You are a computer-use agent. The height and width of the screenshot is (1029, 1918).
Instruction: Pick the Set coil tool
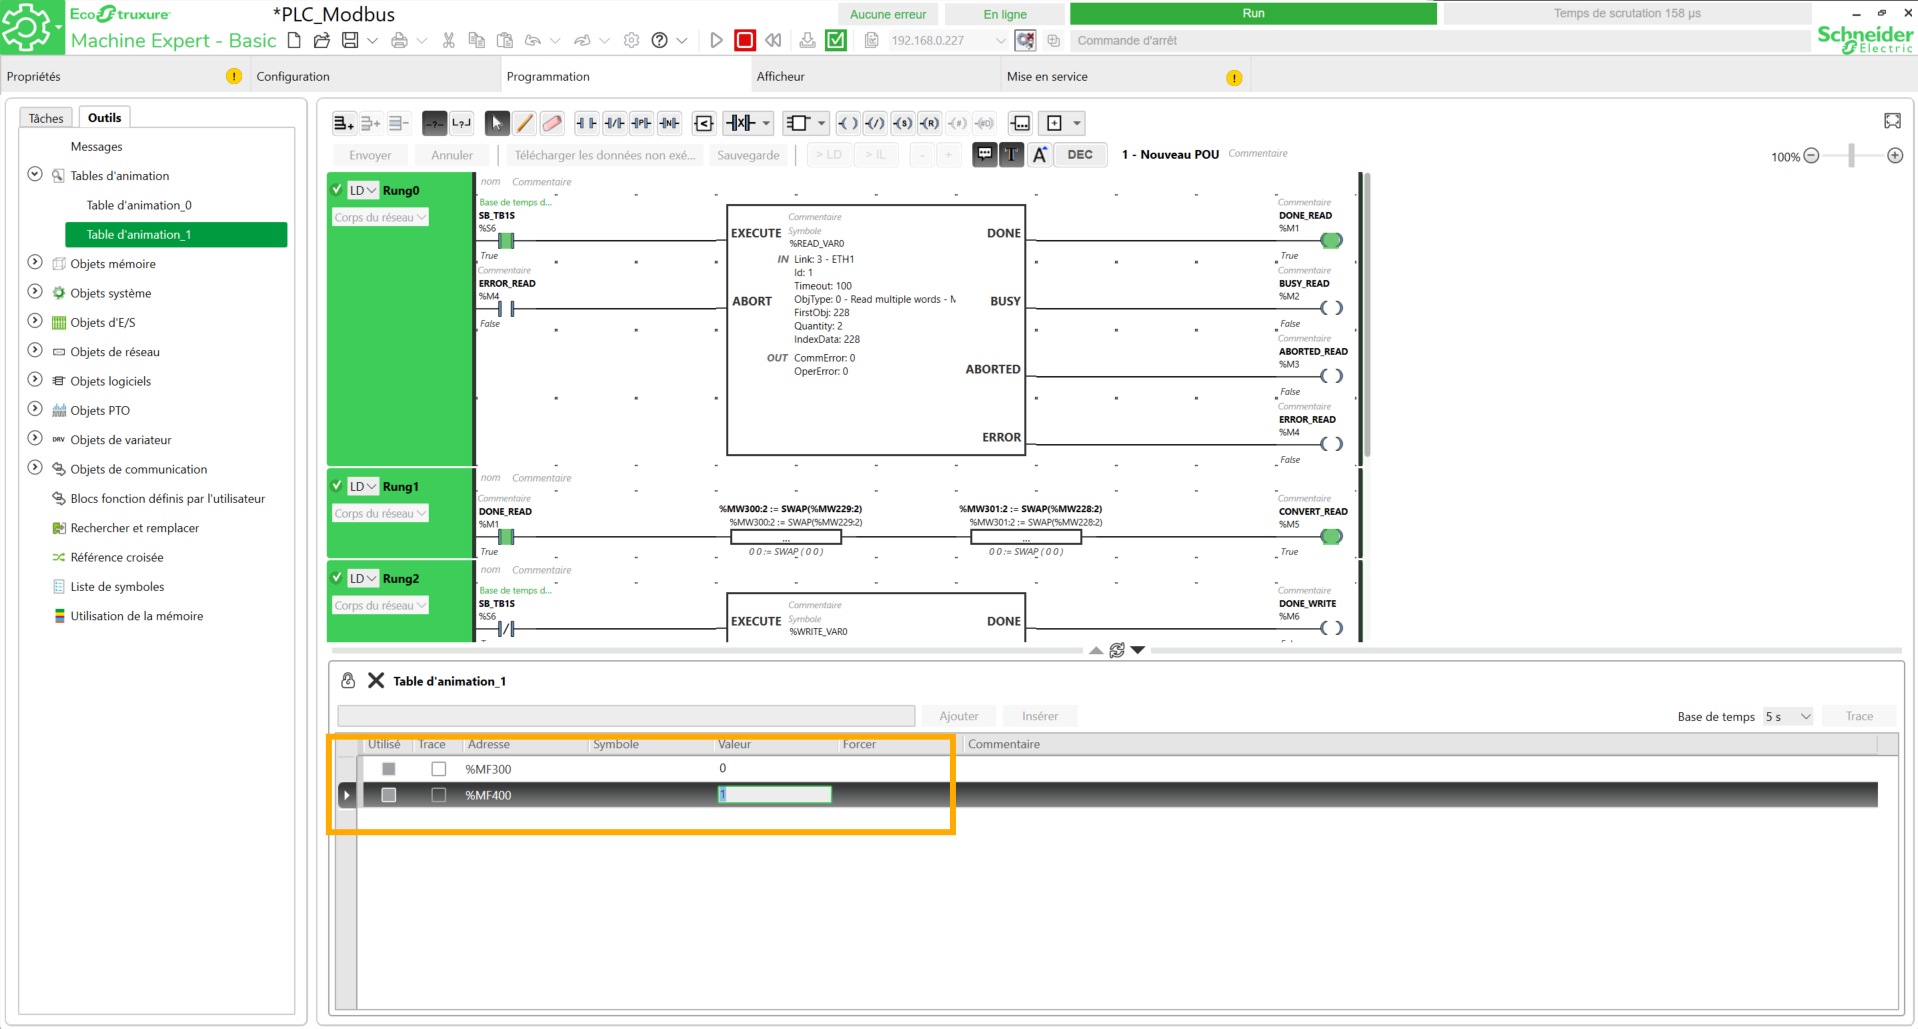(902, 123)
